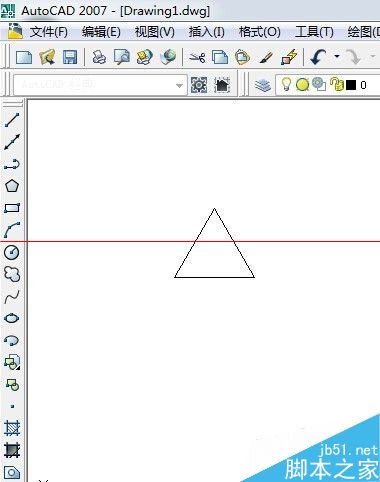Open the layer list showing 0
Screen dimensions: 380x482
(x=328, y=85)
